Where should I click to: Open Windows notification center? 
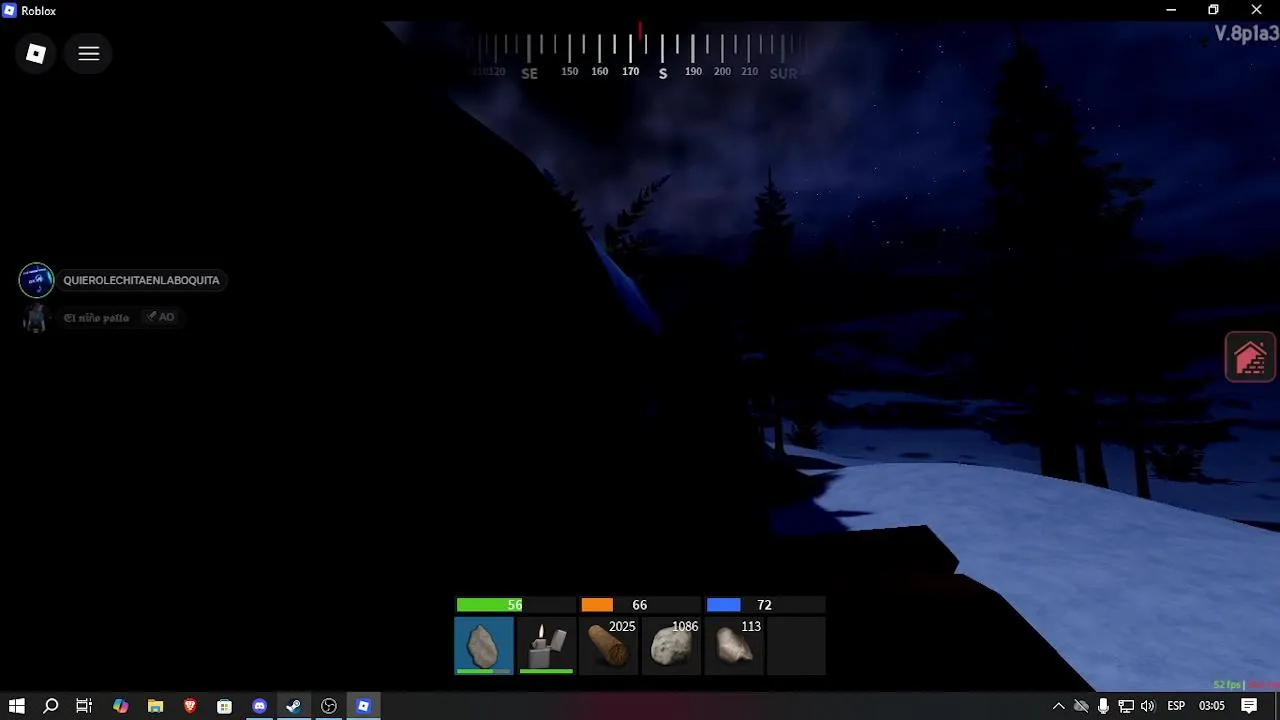click(x=1249, y=706)
